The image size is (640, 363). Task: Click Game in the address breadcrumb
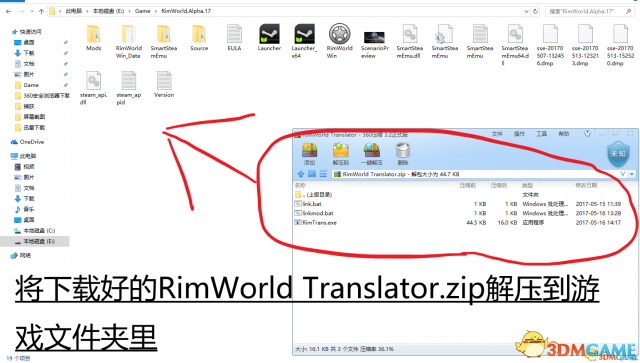point(142,11)
